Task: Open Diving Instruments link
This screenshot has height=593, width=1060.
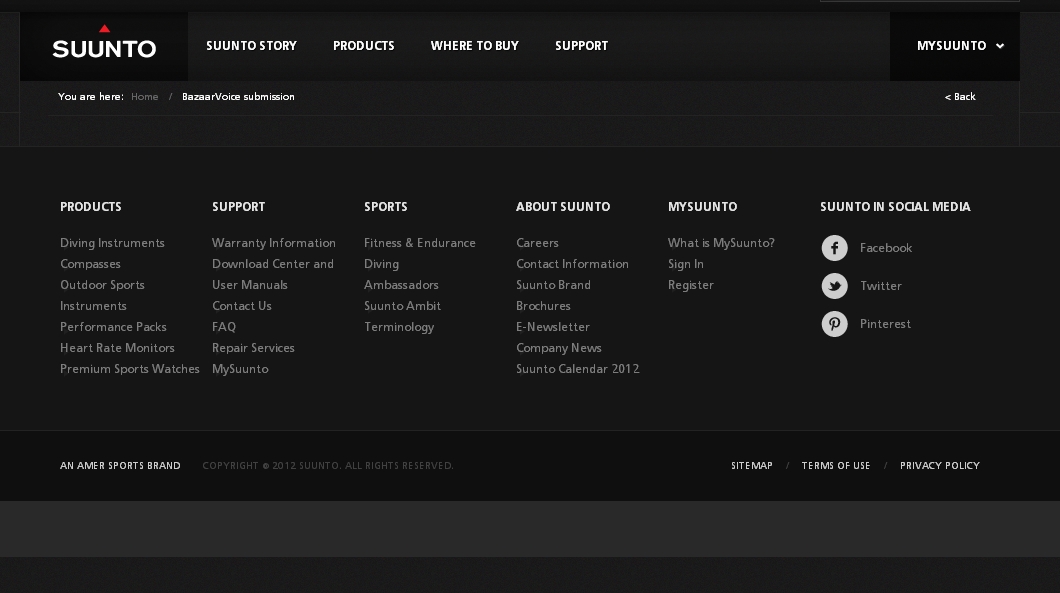Action: (112, 243)
